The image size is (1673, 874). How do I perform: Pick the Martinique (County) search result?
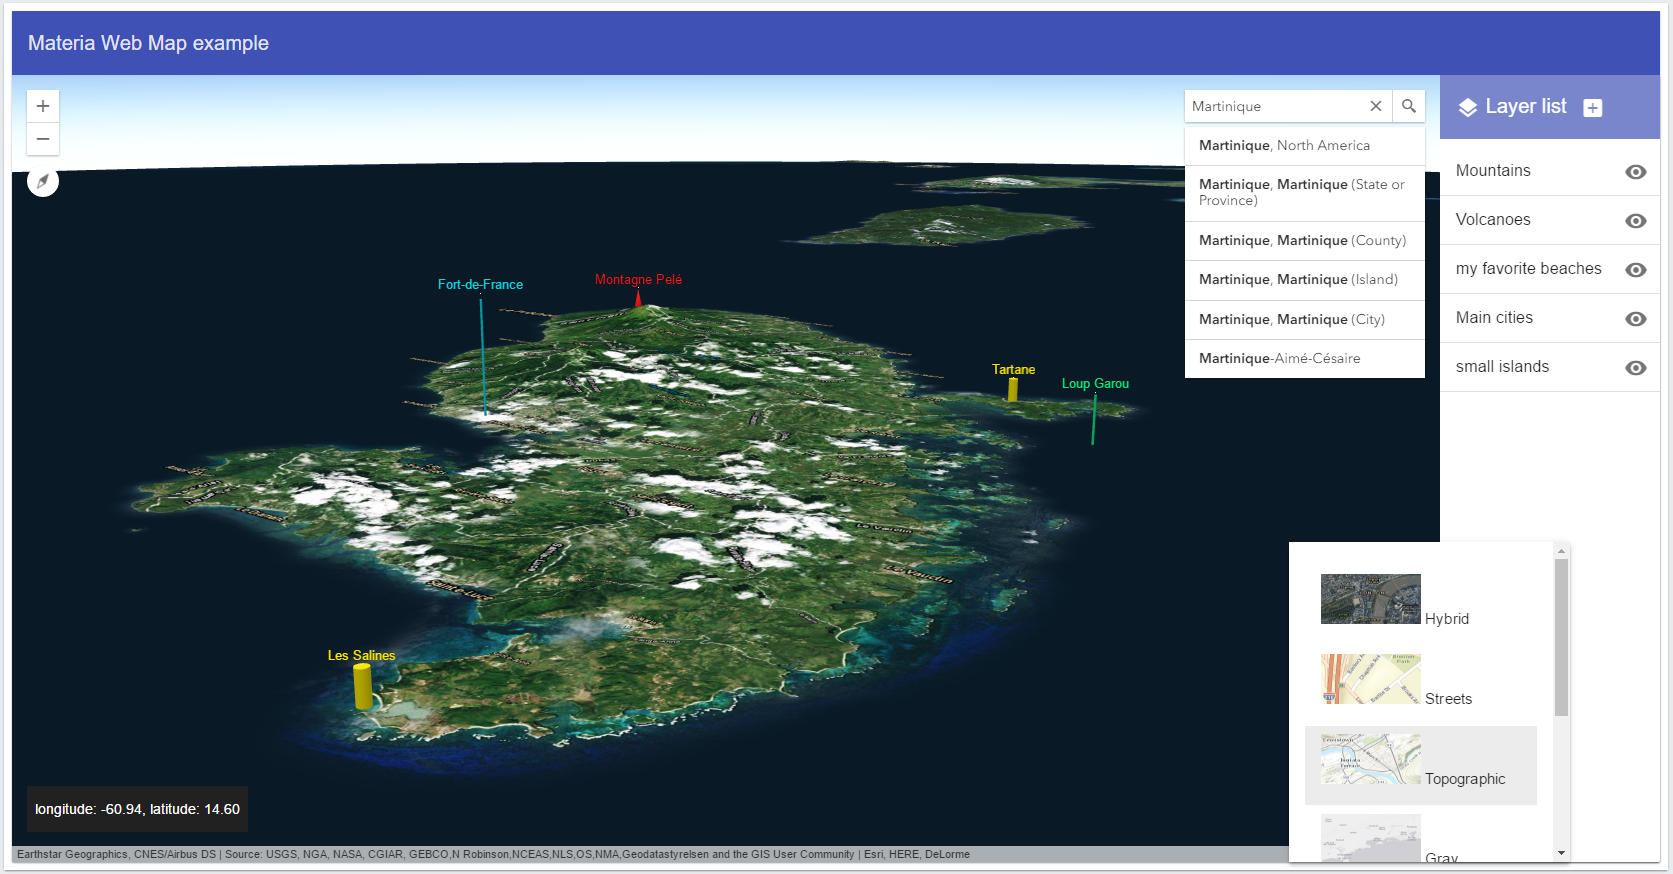click(1305, 241)
